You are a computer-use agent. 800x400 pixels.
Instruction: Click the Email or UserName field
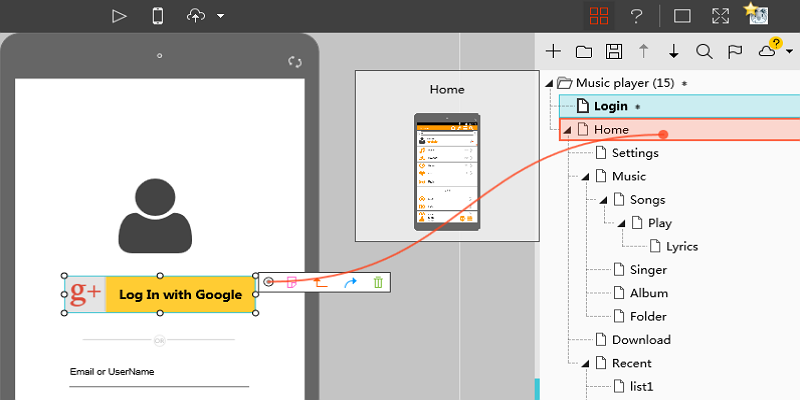tap(159, 378)
